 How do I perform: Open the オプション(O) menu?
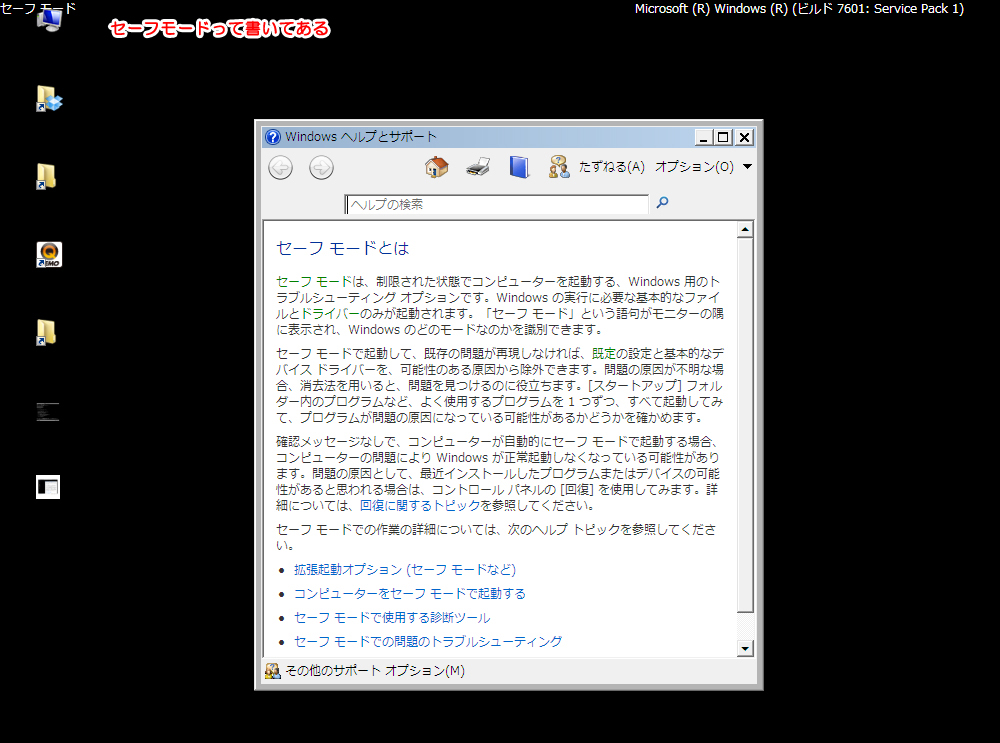695,167
